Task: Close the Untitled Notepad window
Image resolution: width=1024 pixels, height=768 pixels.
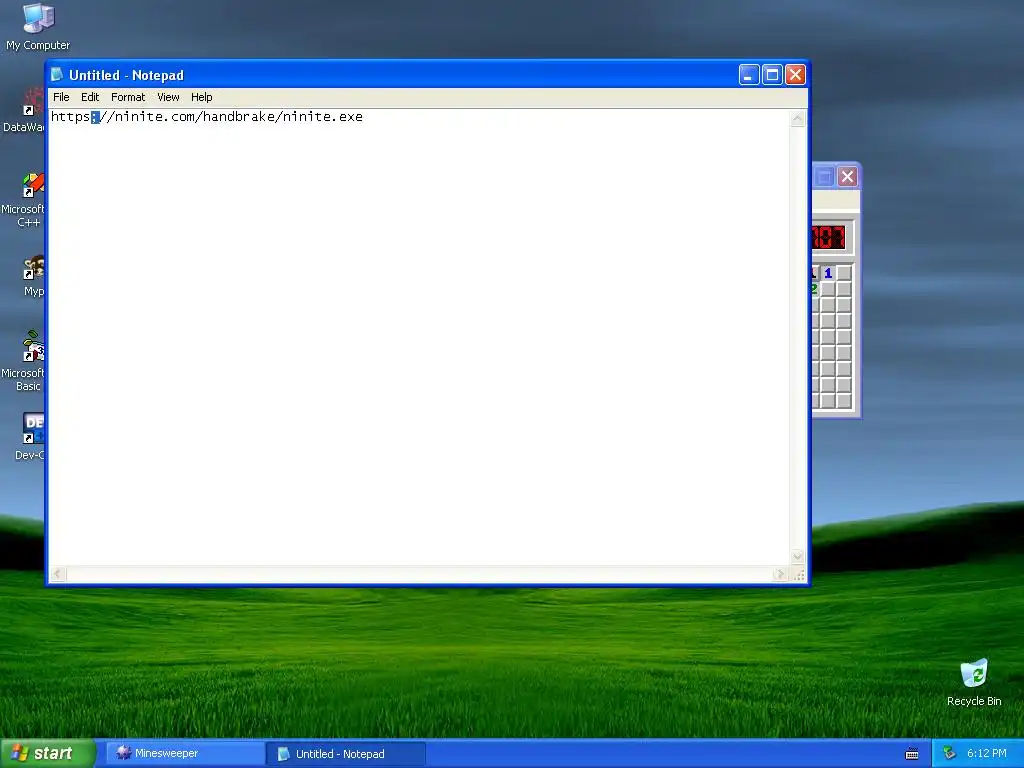Action: (x=795, y=75)
